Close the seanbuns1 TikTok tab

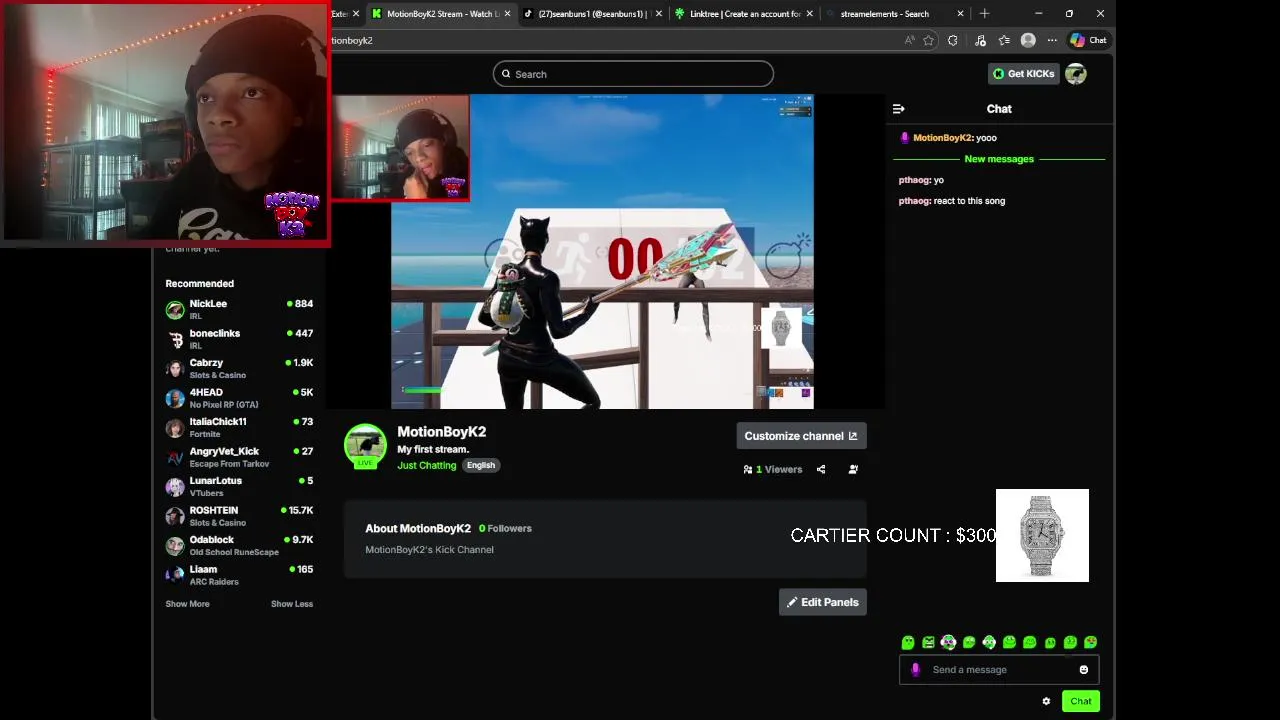point(659,14)
